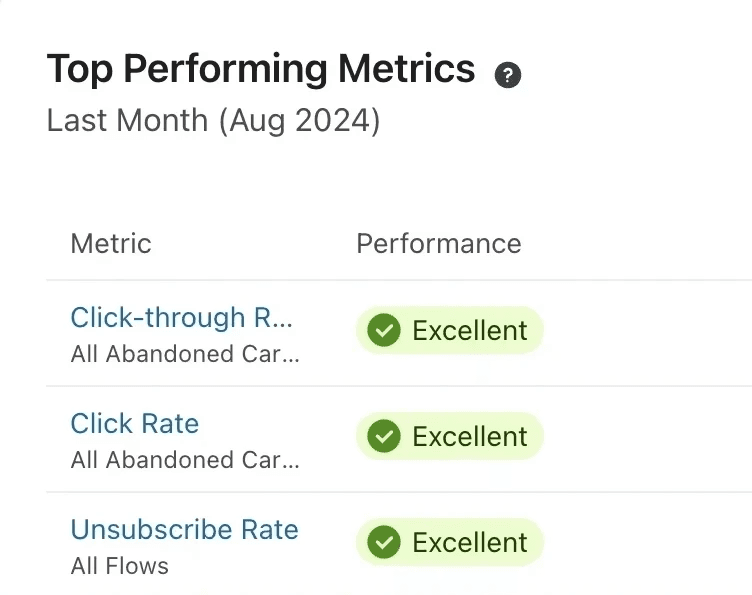Click the help question mark icon
The image size is (752, 595).
[x=508, y=74]
